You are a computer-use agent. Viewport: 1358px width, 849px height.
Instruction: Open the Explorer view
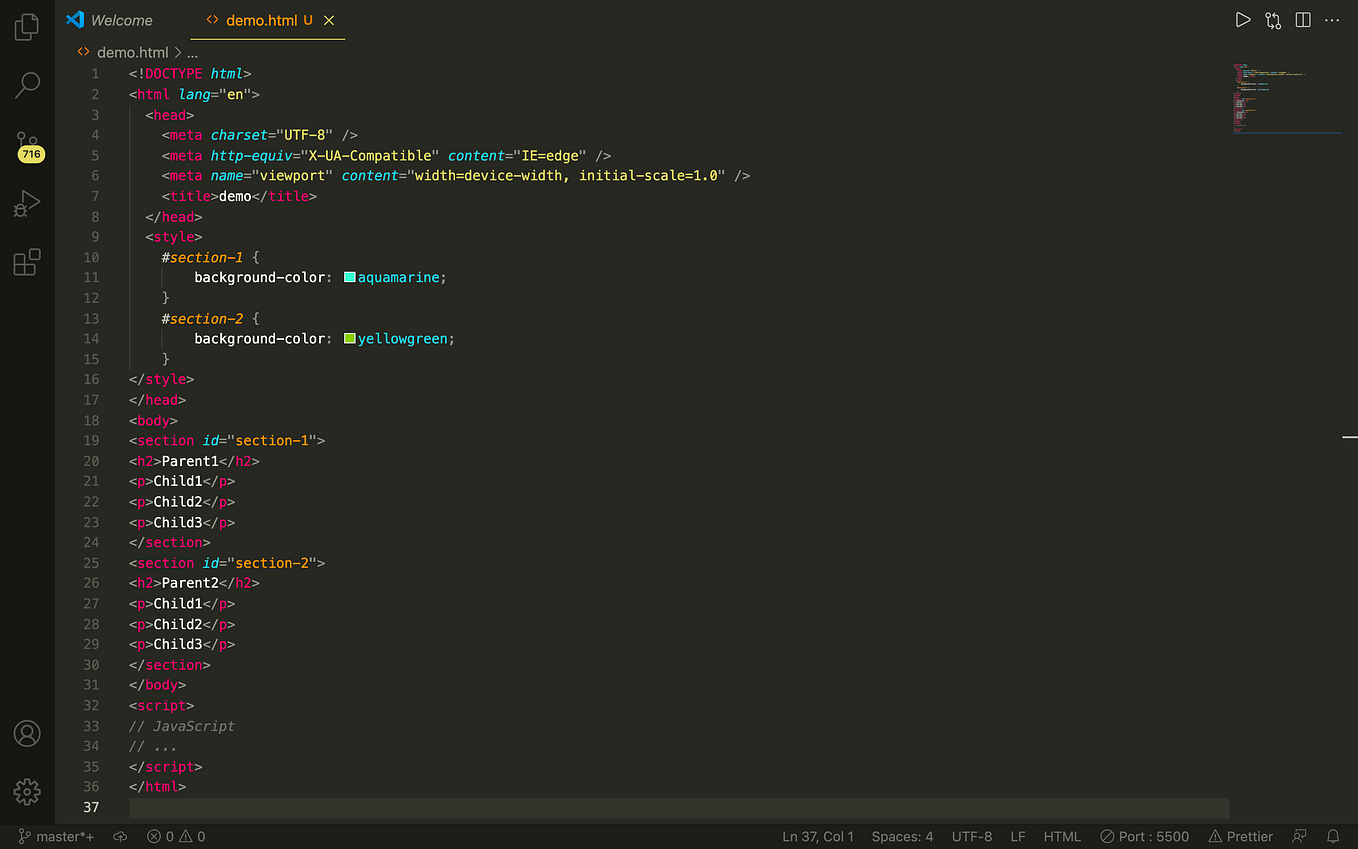(27, 27)
